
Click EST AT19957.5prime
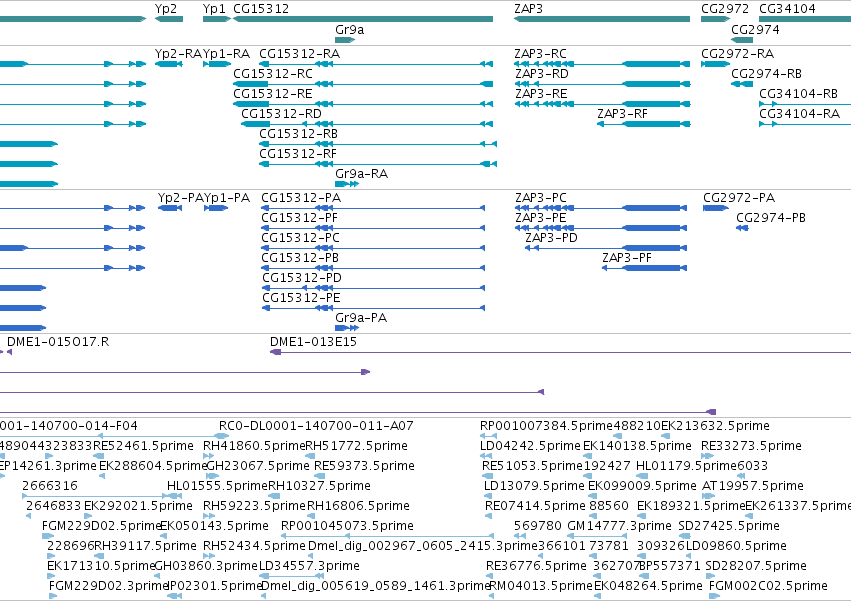point(753,486)
